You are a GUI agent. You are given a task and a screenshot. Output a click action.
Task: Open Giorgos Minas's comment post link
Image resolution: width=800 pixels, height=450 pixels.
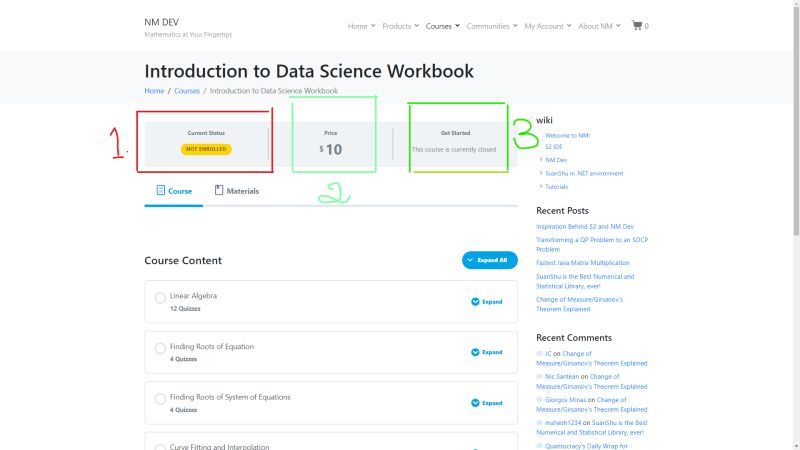coord(592,405)
